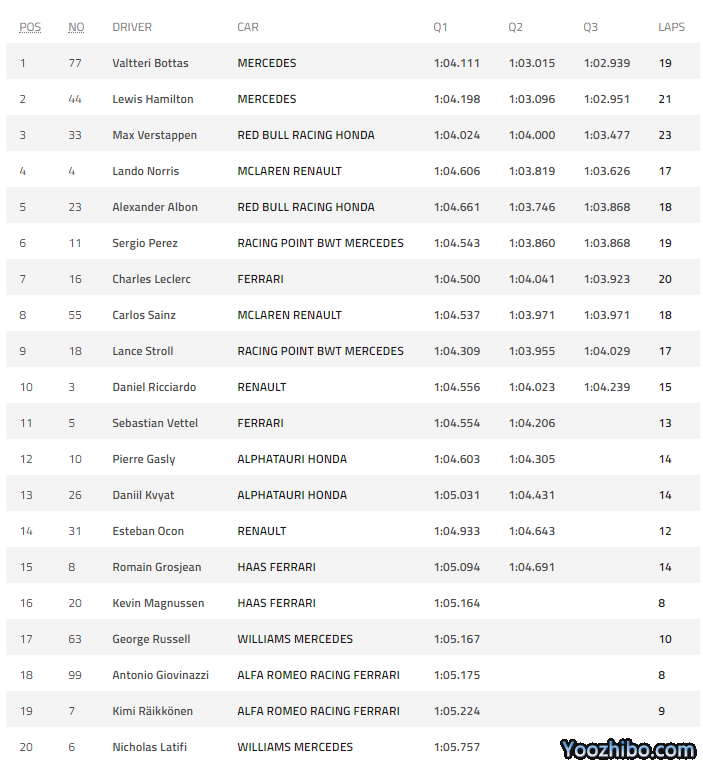Select Daniel Ricciardo's Q3 time 1:04.239

coord(607,387)
